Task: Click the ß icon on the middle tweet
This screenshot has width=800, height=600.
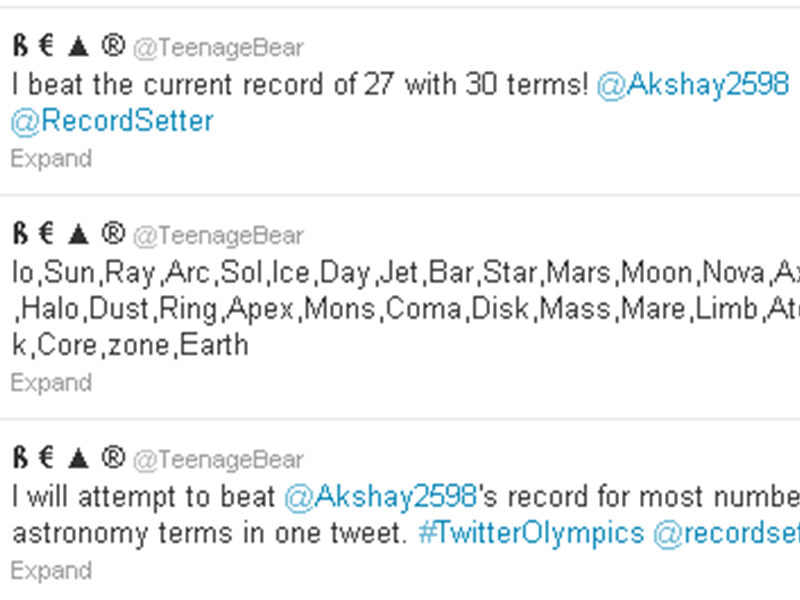Action: 19,235
